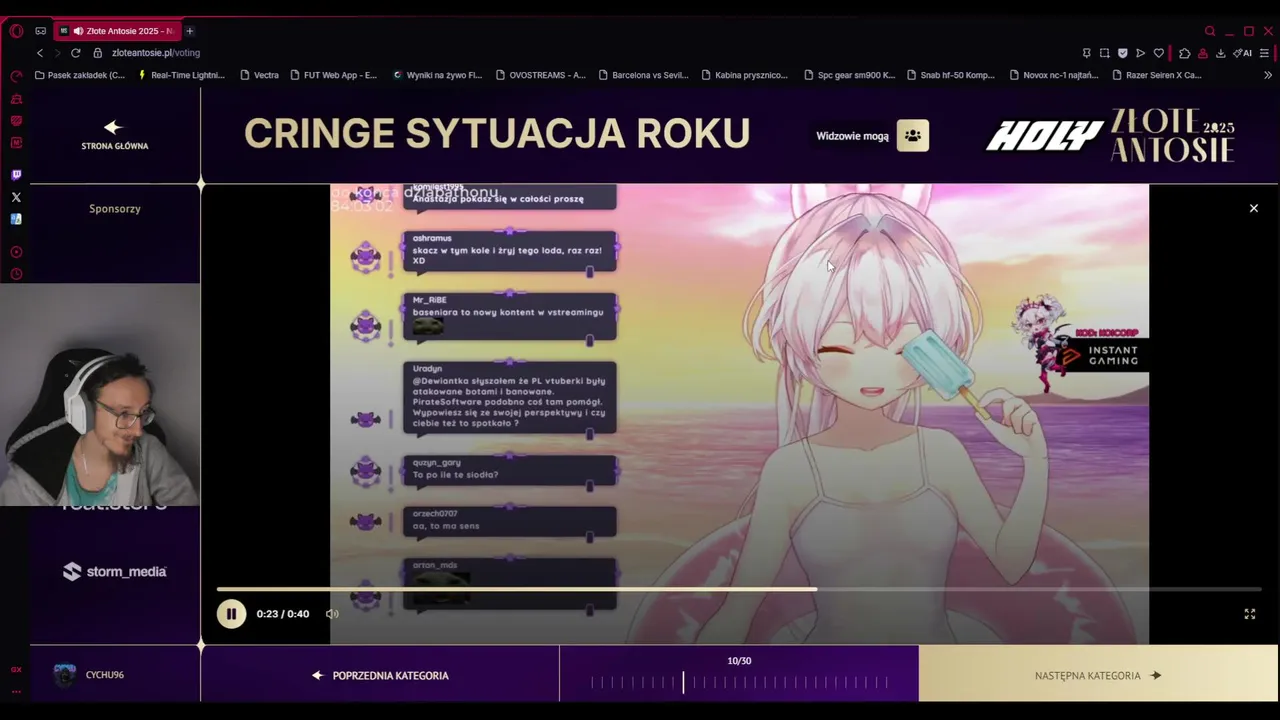
Task: View site security info via padlock icon
Action: (x=98, y=53)
